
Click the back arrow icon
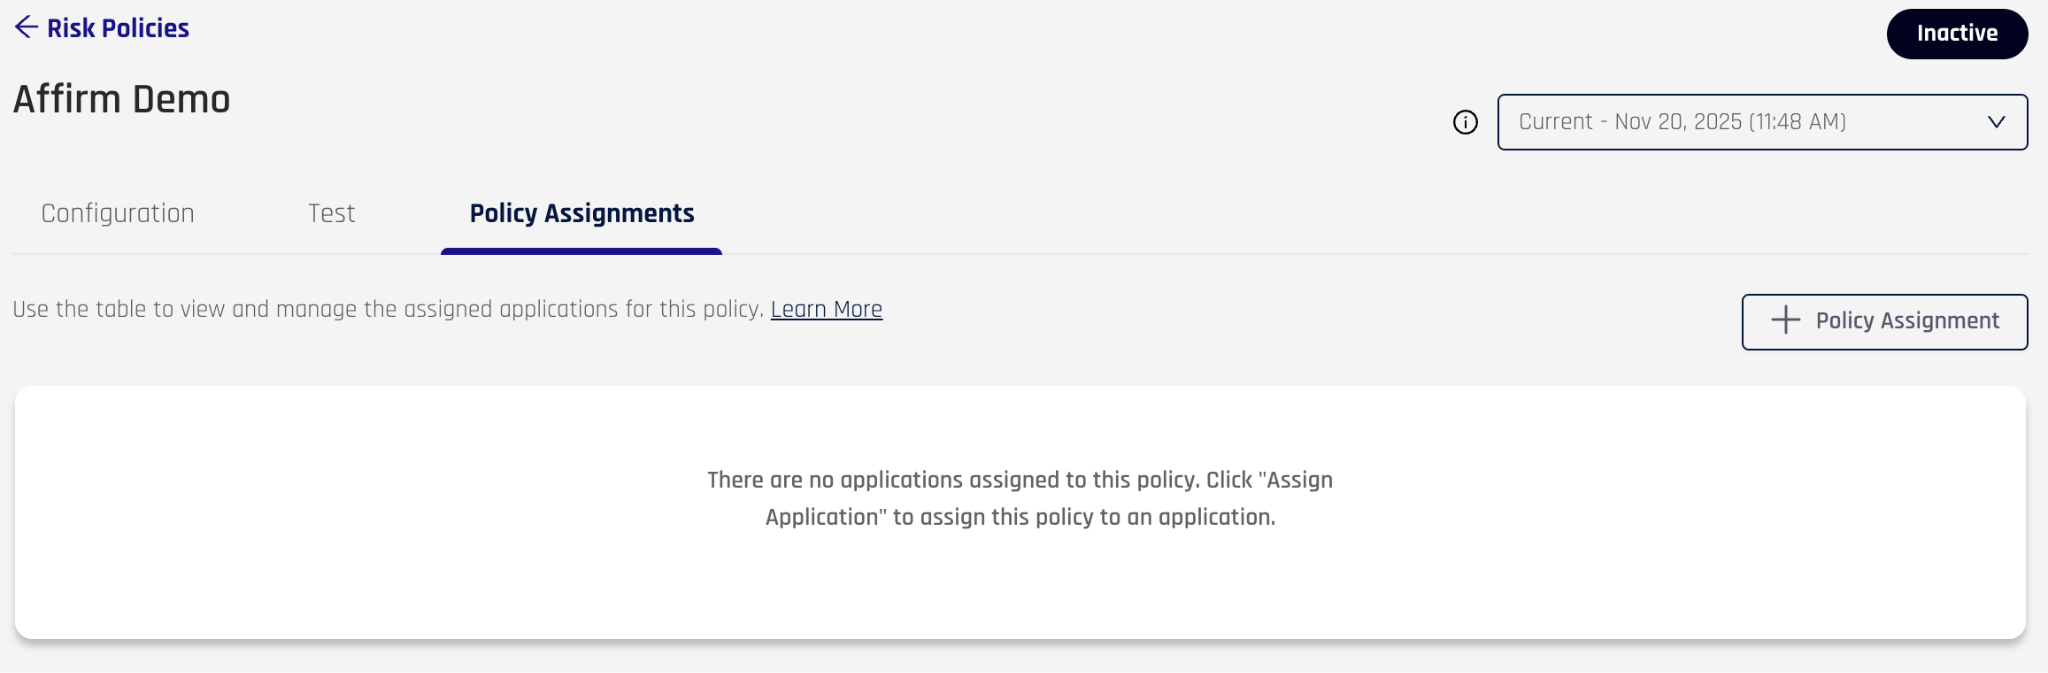point(26,28)
